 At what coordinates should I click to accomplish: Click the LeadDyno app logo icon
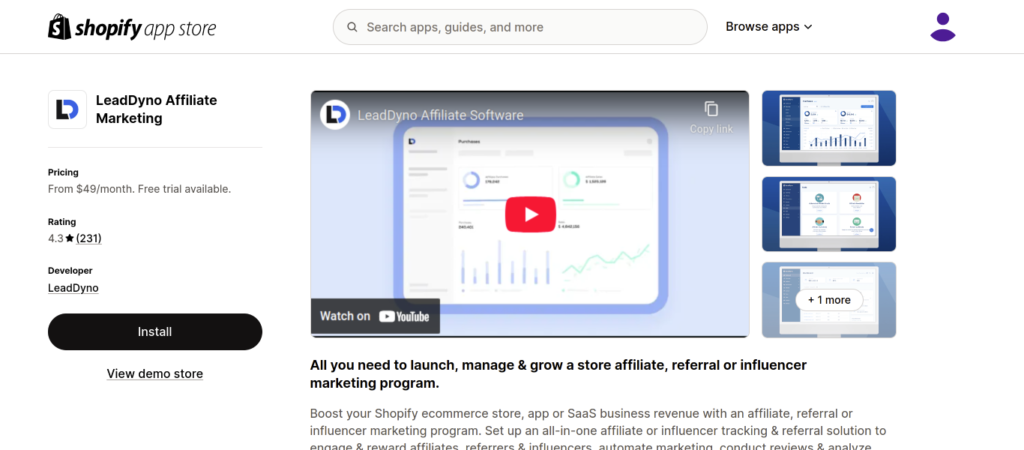click(x=67, y=110)
